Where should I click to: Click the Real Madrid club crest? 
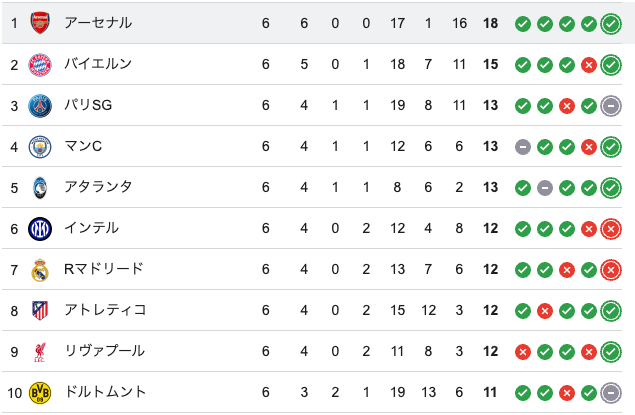pos(40,269)
